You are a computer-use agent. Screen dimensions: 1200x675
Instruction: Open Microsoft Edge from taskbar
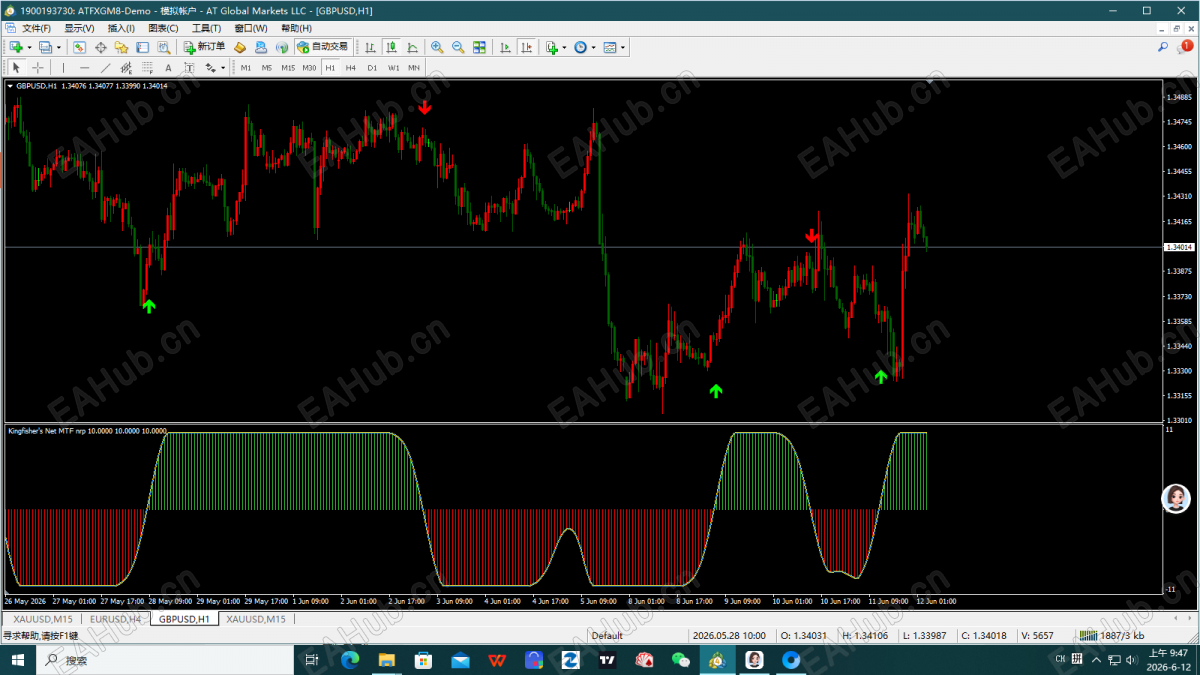[x=349, y=660]
